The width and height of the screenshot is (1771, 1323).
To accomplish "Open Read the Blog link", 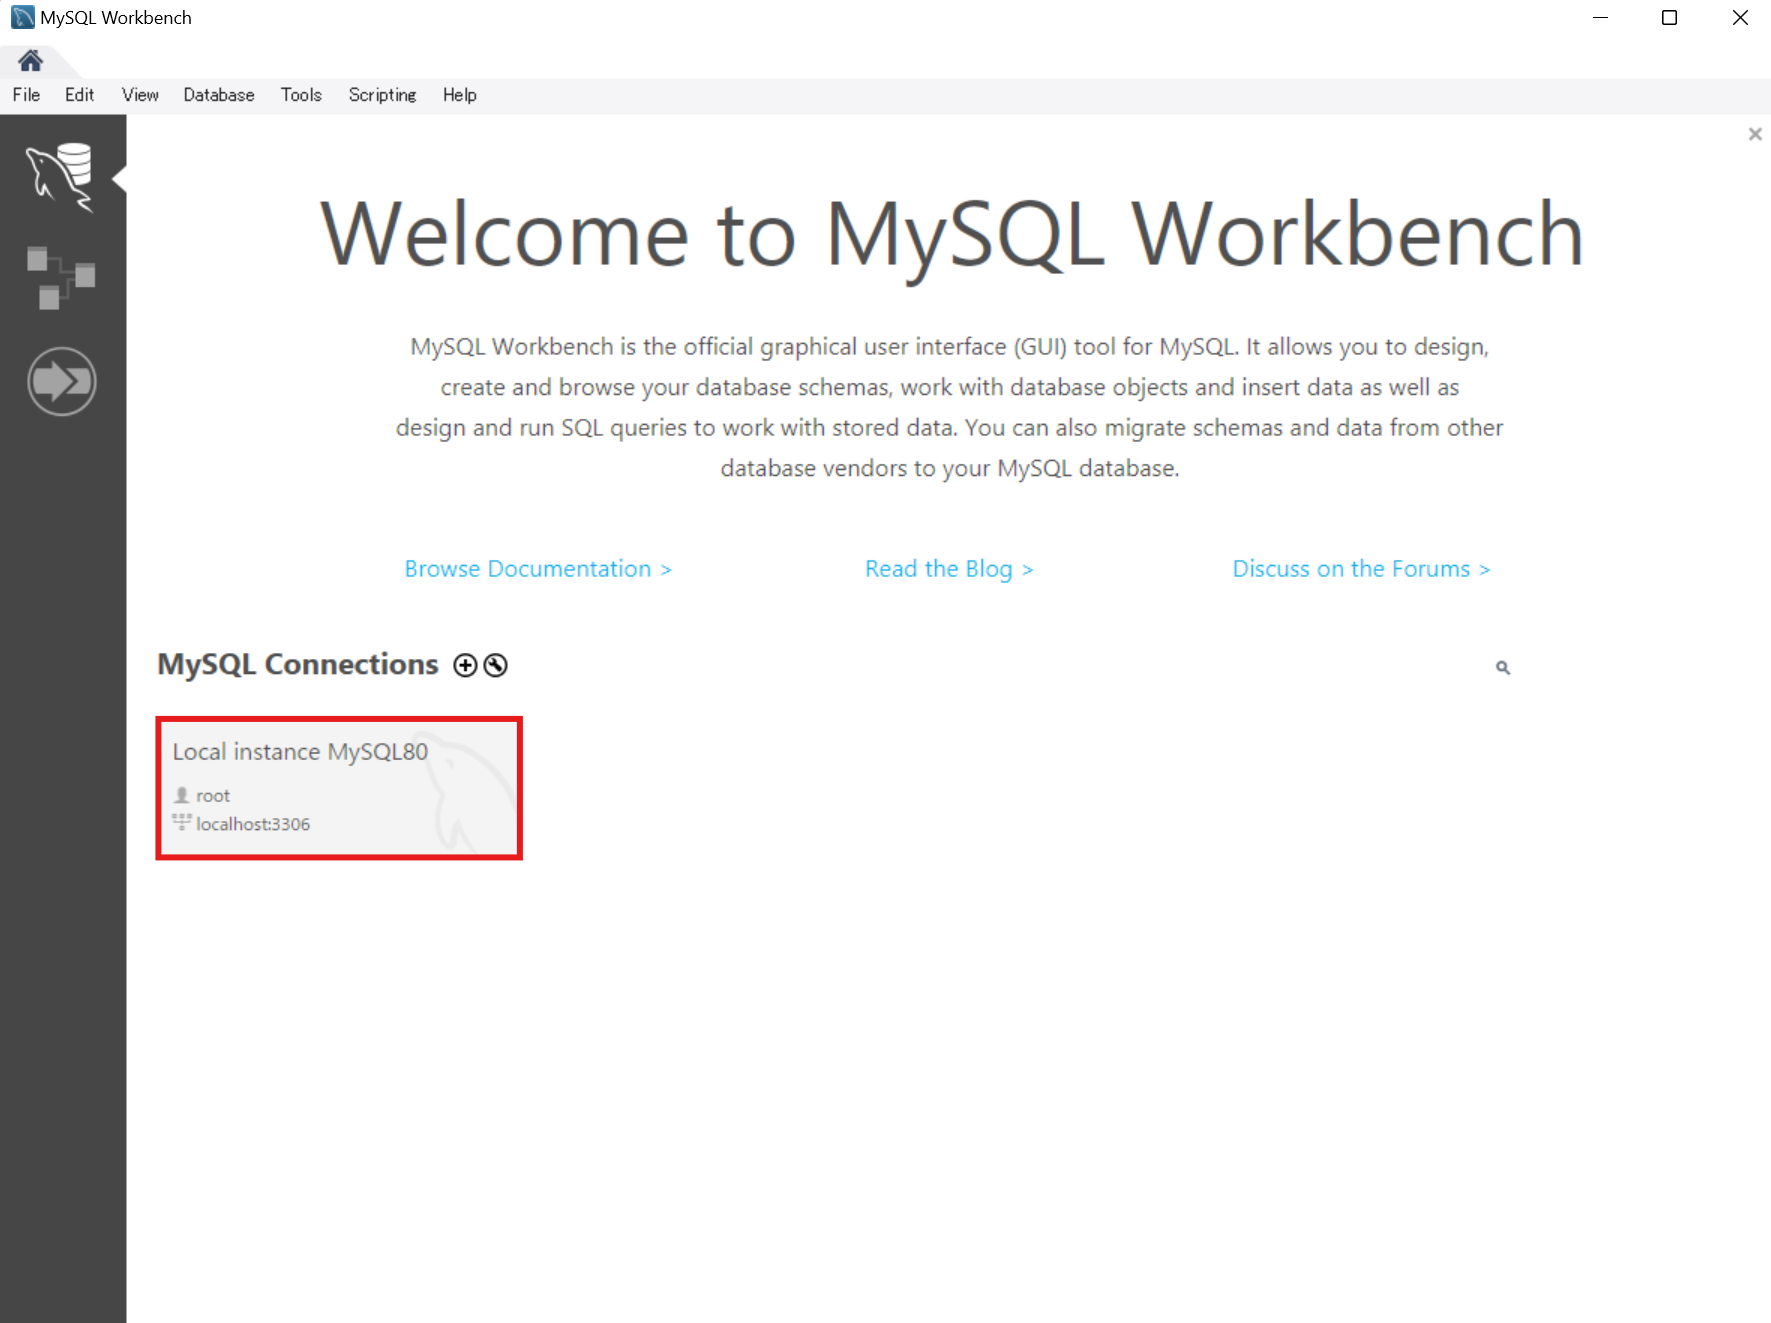I will 948,568.
